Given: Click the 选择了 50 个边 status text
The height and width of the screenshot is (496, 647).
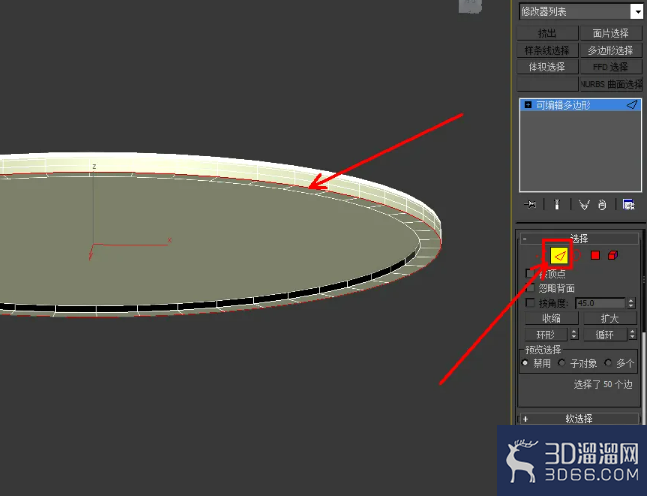Looking at the screenshot, I should 603,385.
